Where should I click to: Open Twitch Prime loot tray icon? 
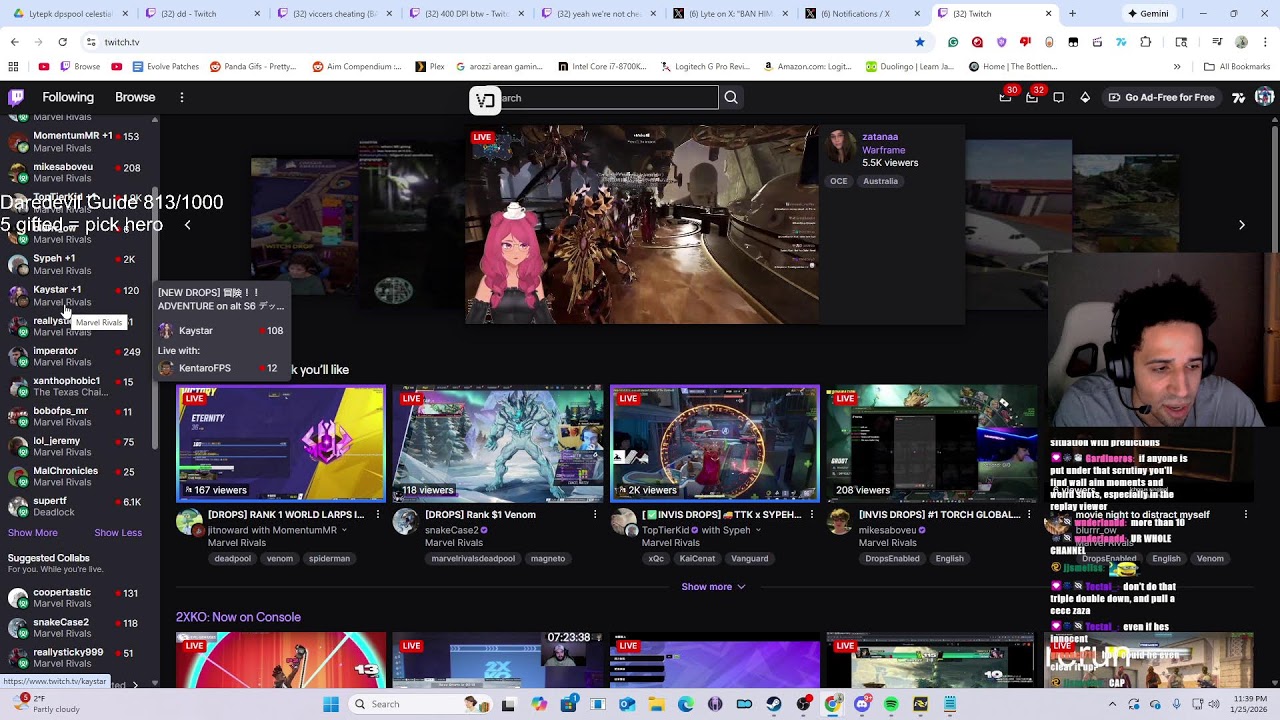pyautogui.click(x=1006, y=97)
